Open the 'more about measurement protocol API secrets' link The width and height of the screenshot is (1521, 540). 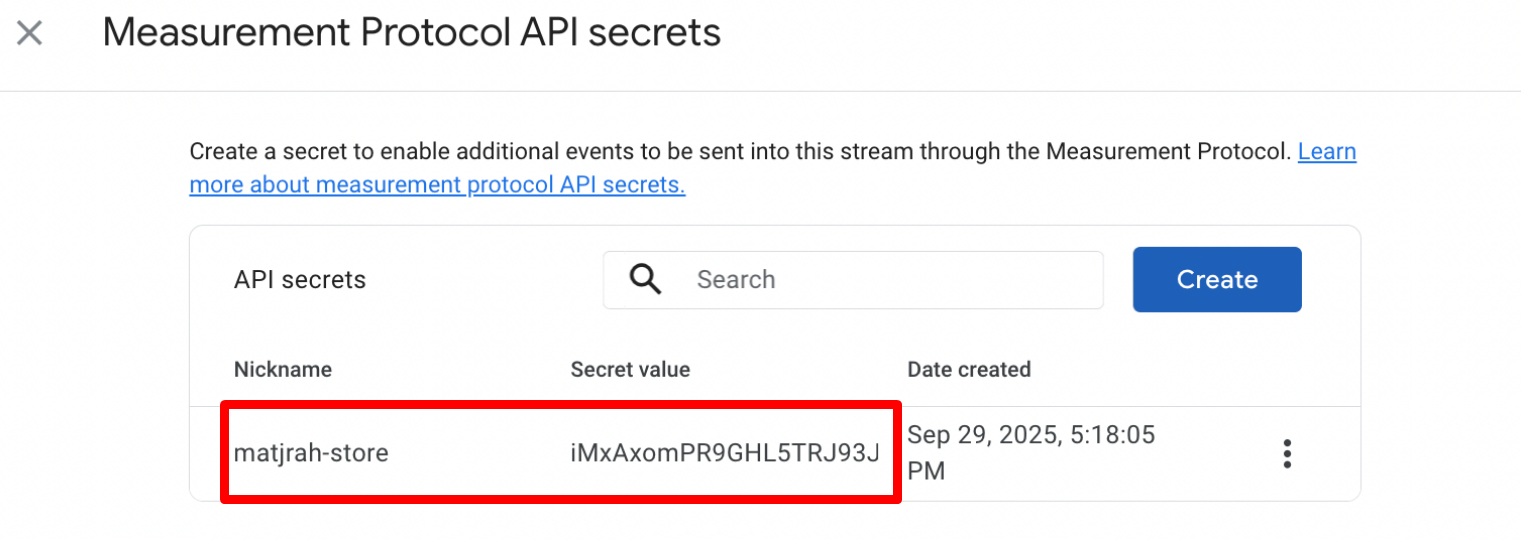point(437,185)
